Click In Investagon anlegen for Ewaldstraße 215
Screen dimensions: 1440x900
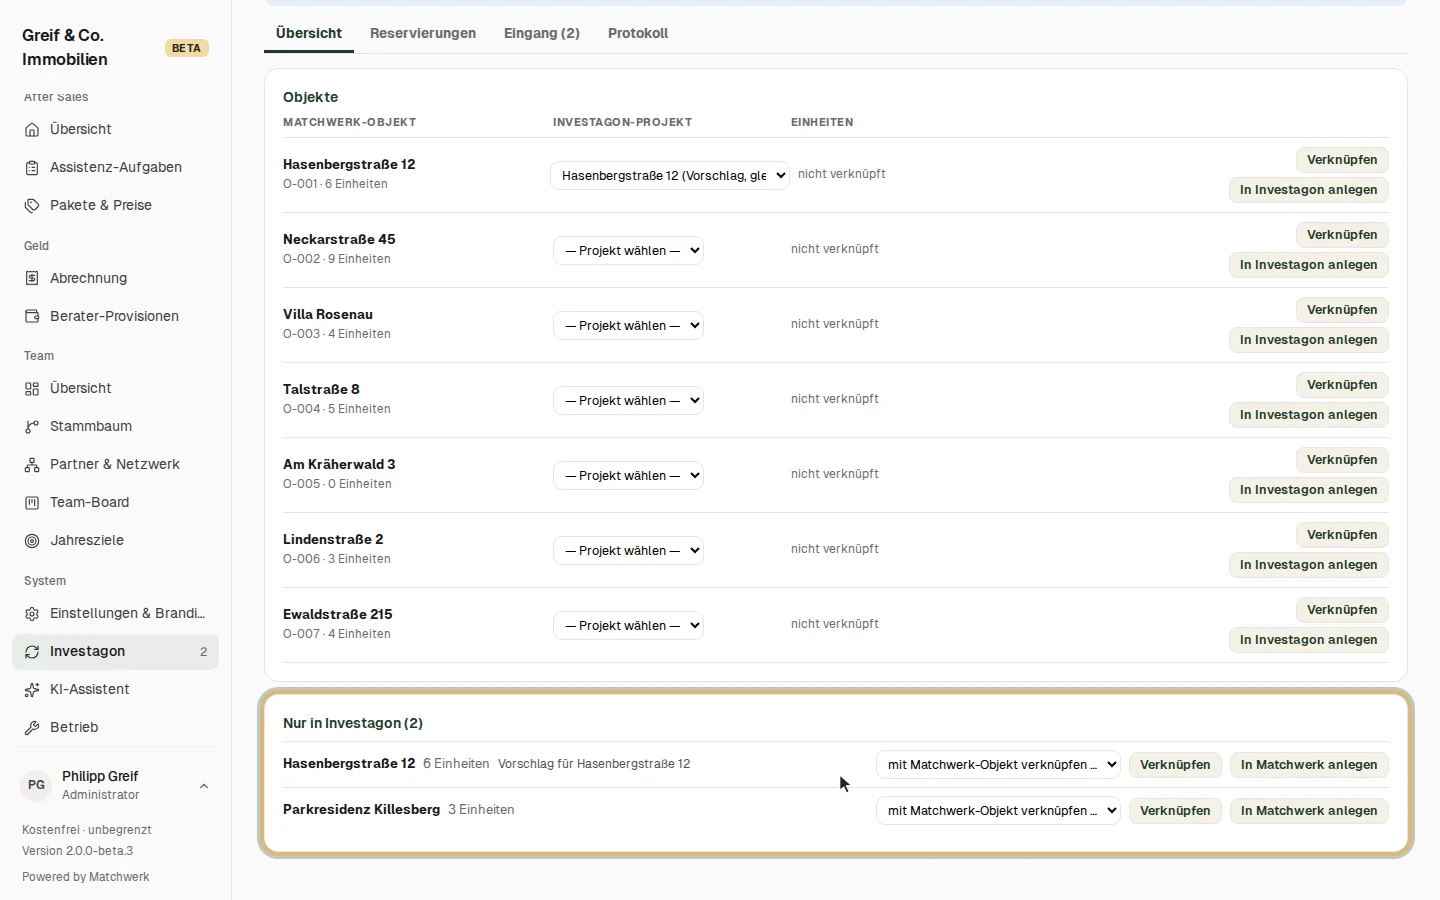point(1308,640)
